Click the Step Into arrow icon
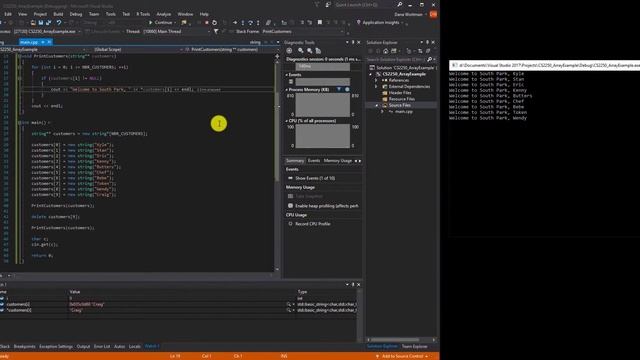640x360 pixels. tap(242, 22)
